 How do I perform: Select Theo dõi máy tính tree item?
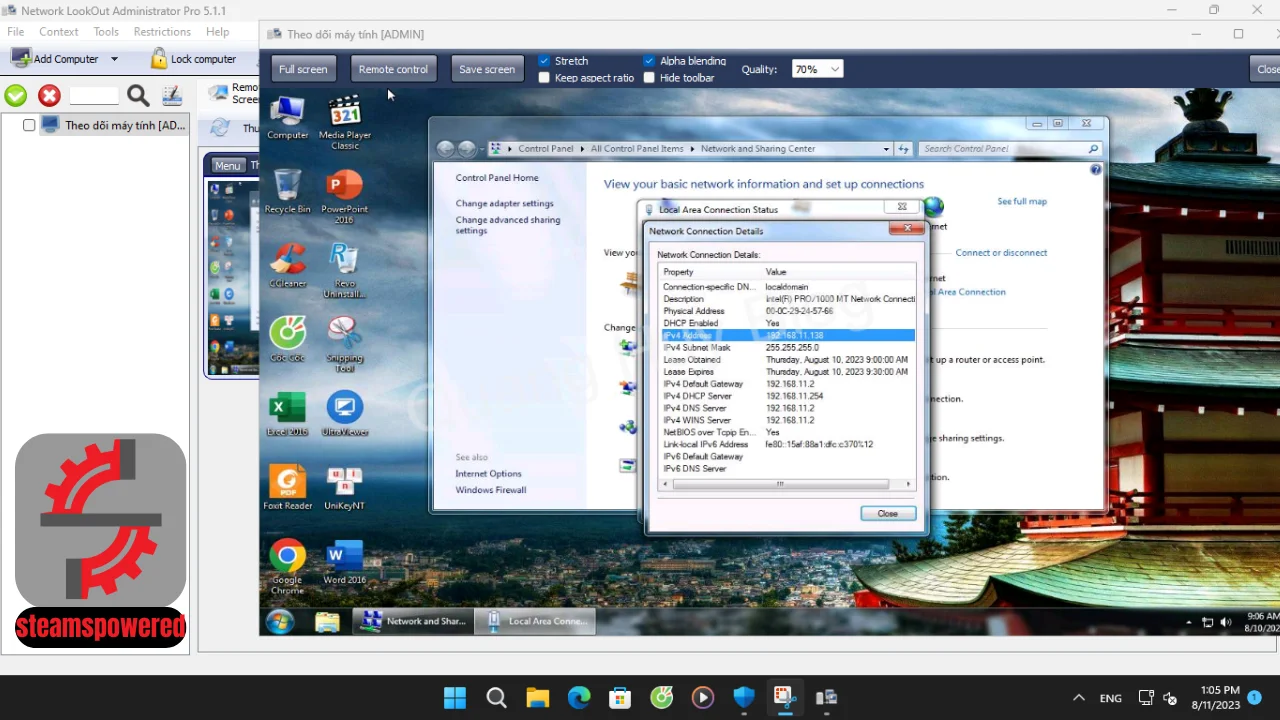125,125
